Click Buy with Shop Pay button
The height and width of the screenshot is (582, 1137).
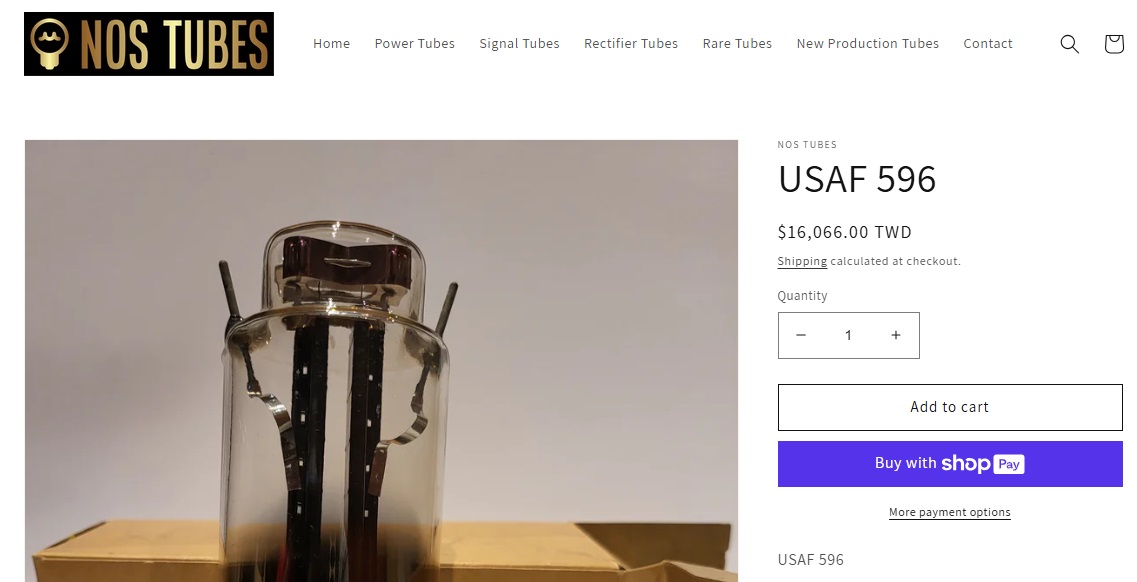click(x=950, y=464)
